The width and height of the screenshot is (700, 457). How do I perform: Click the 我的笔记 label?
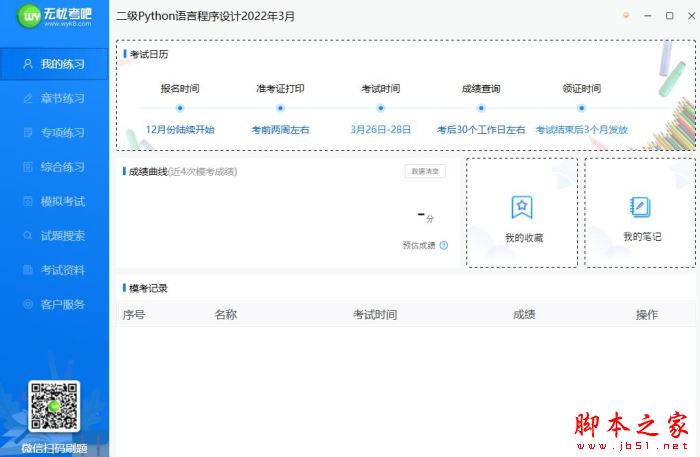[642, 237]
